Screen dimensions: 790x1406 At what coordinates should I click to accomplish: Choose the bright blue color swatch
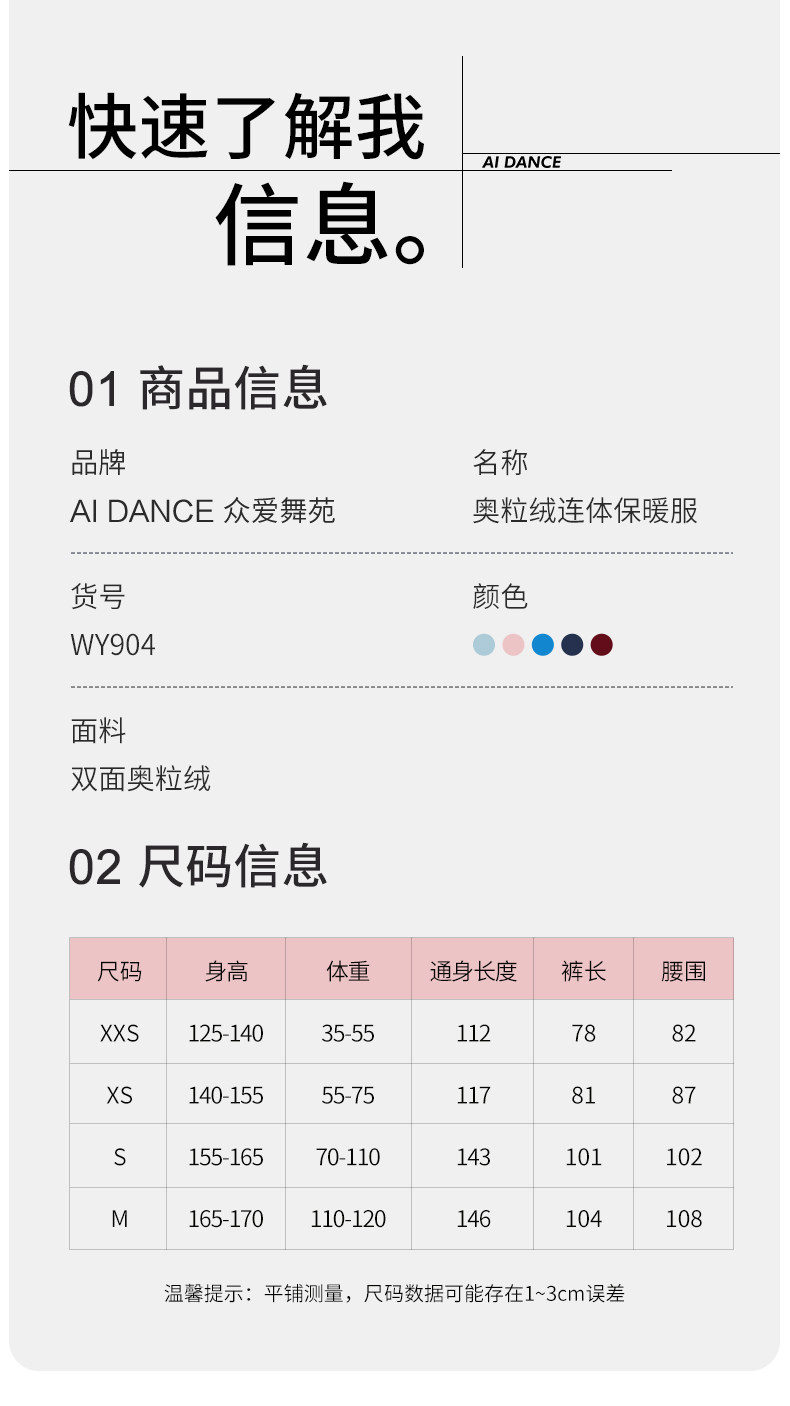pyautogui.click(x=543, y=645)
